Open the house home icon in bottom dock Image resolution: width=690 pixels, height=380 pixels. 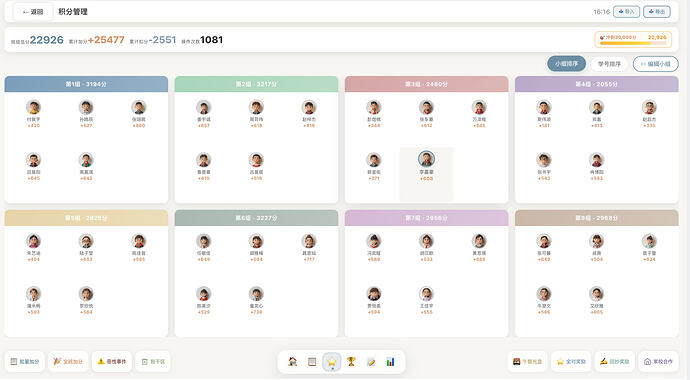(293, 362)
